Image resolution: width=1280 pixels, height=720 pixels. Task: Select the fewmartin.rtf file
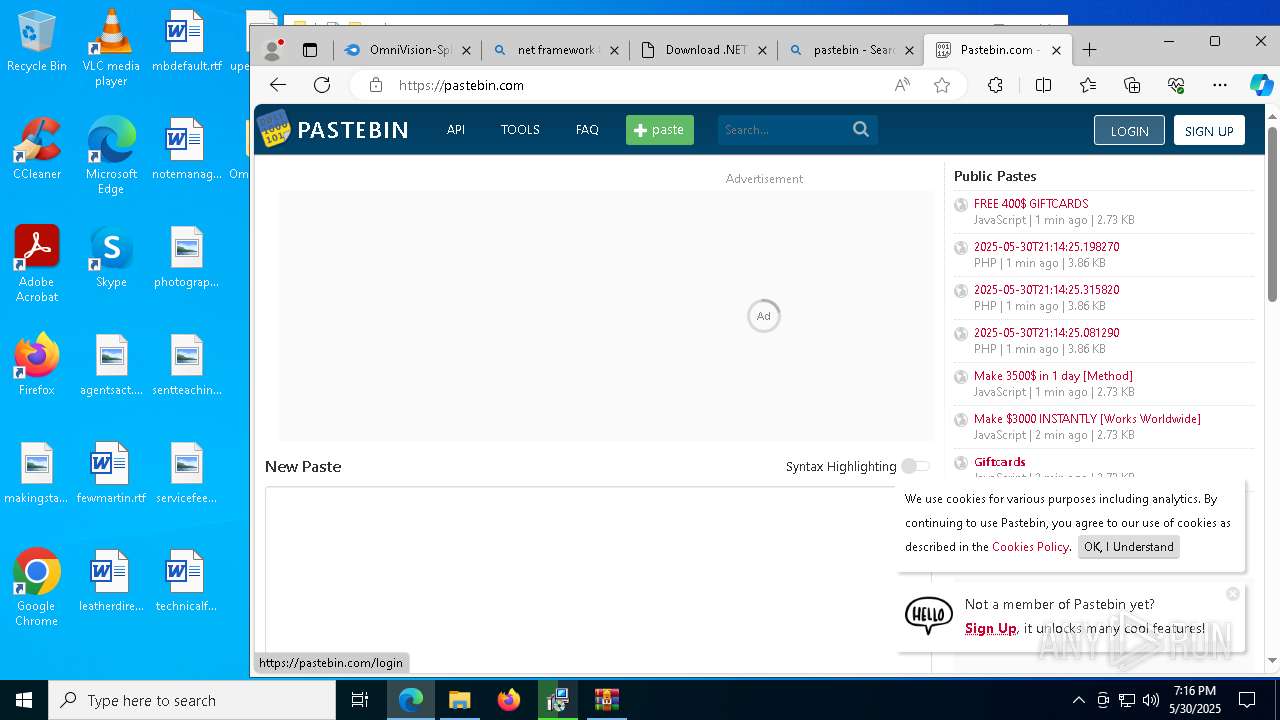(111, 473)
